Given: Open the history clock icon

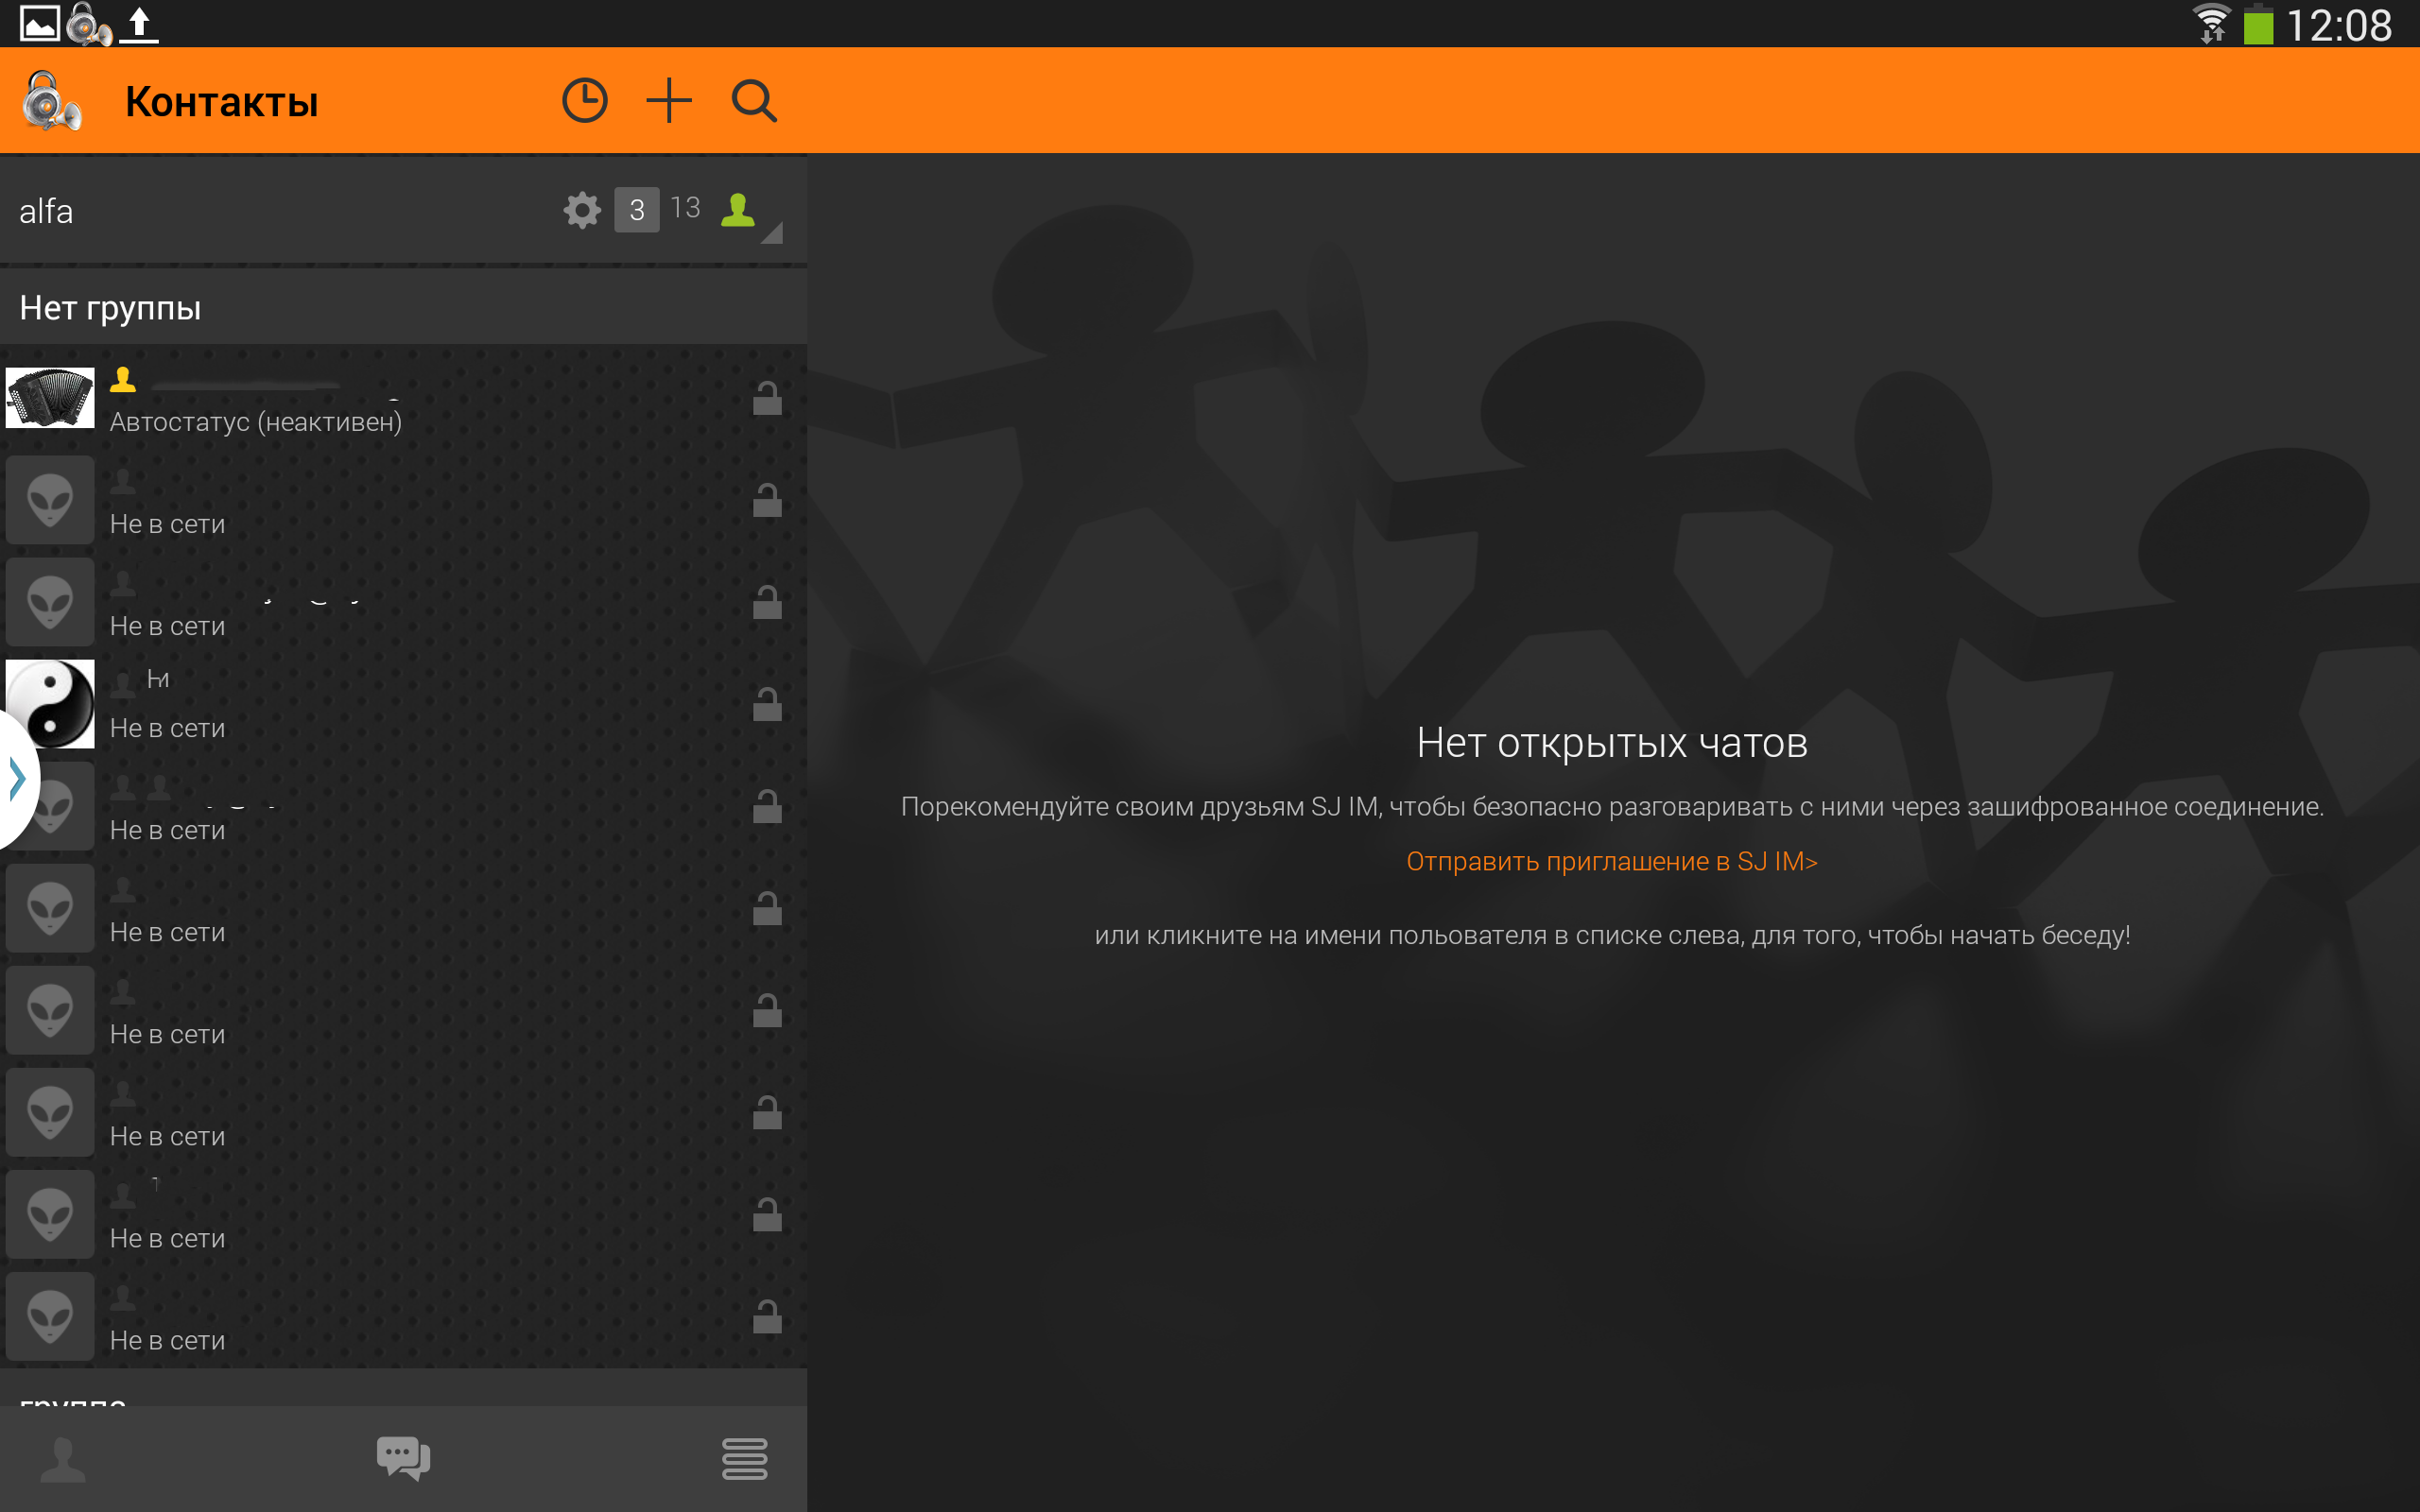Looking at the screenshot, I should tap(584, 101).
